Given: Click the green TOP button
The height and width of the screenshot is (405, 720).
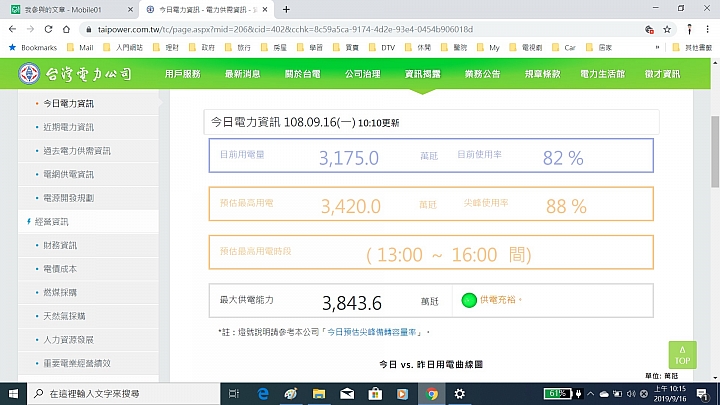Looking at the screenshot, I should [682, 355].
